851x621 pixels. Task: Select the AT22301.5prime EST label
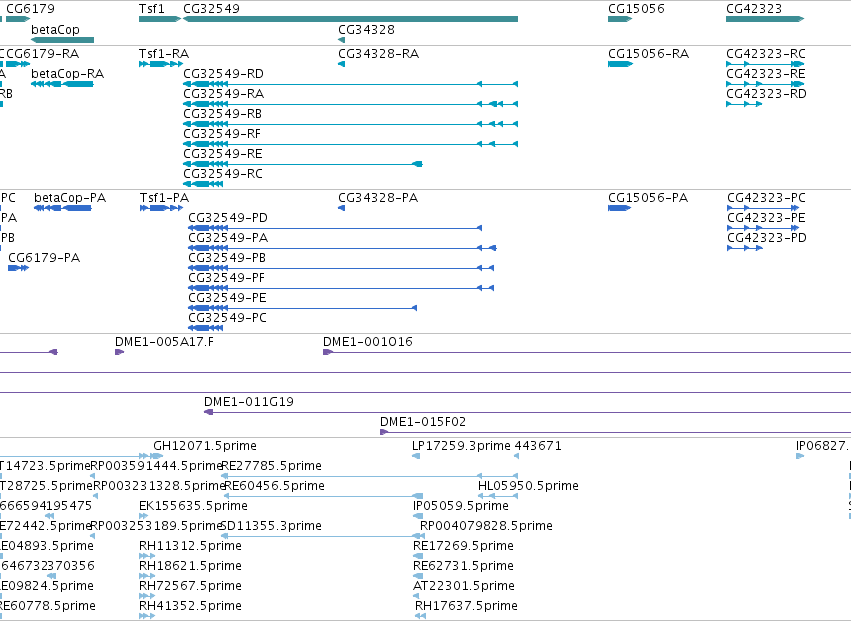(463, 587)
